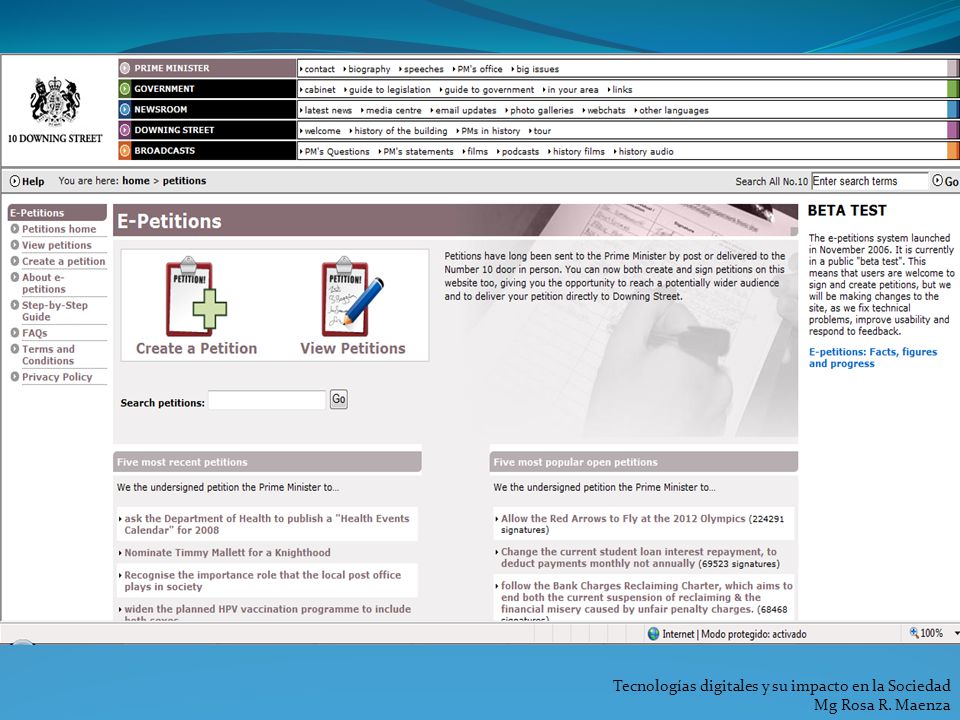960x720 pixels.
Task: Open Petitions home in sidebar
Action: 59,229
